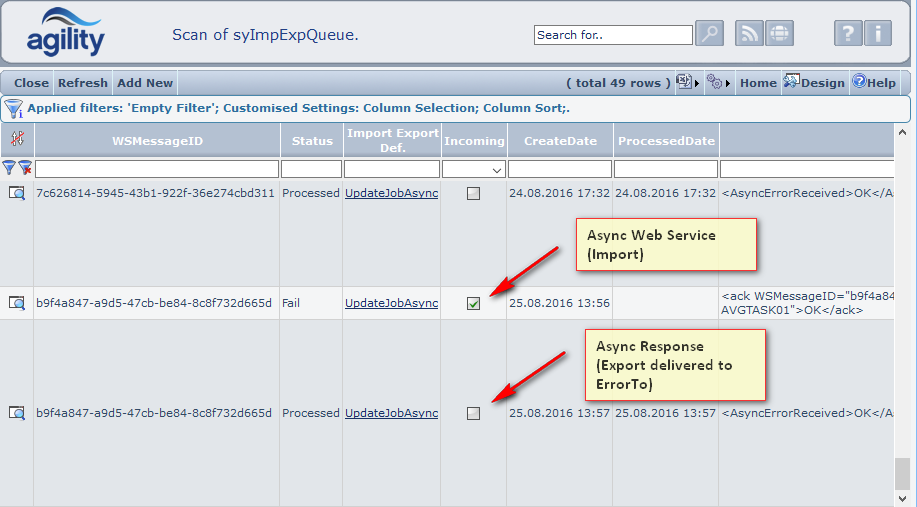The width and height of the screenshot is (917, 507).
Task: Click the info icon in header
Action: coord(878,34)
